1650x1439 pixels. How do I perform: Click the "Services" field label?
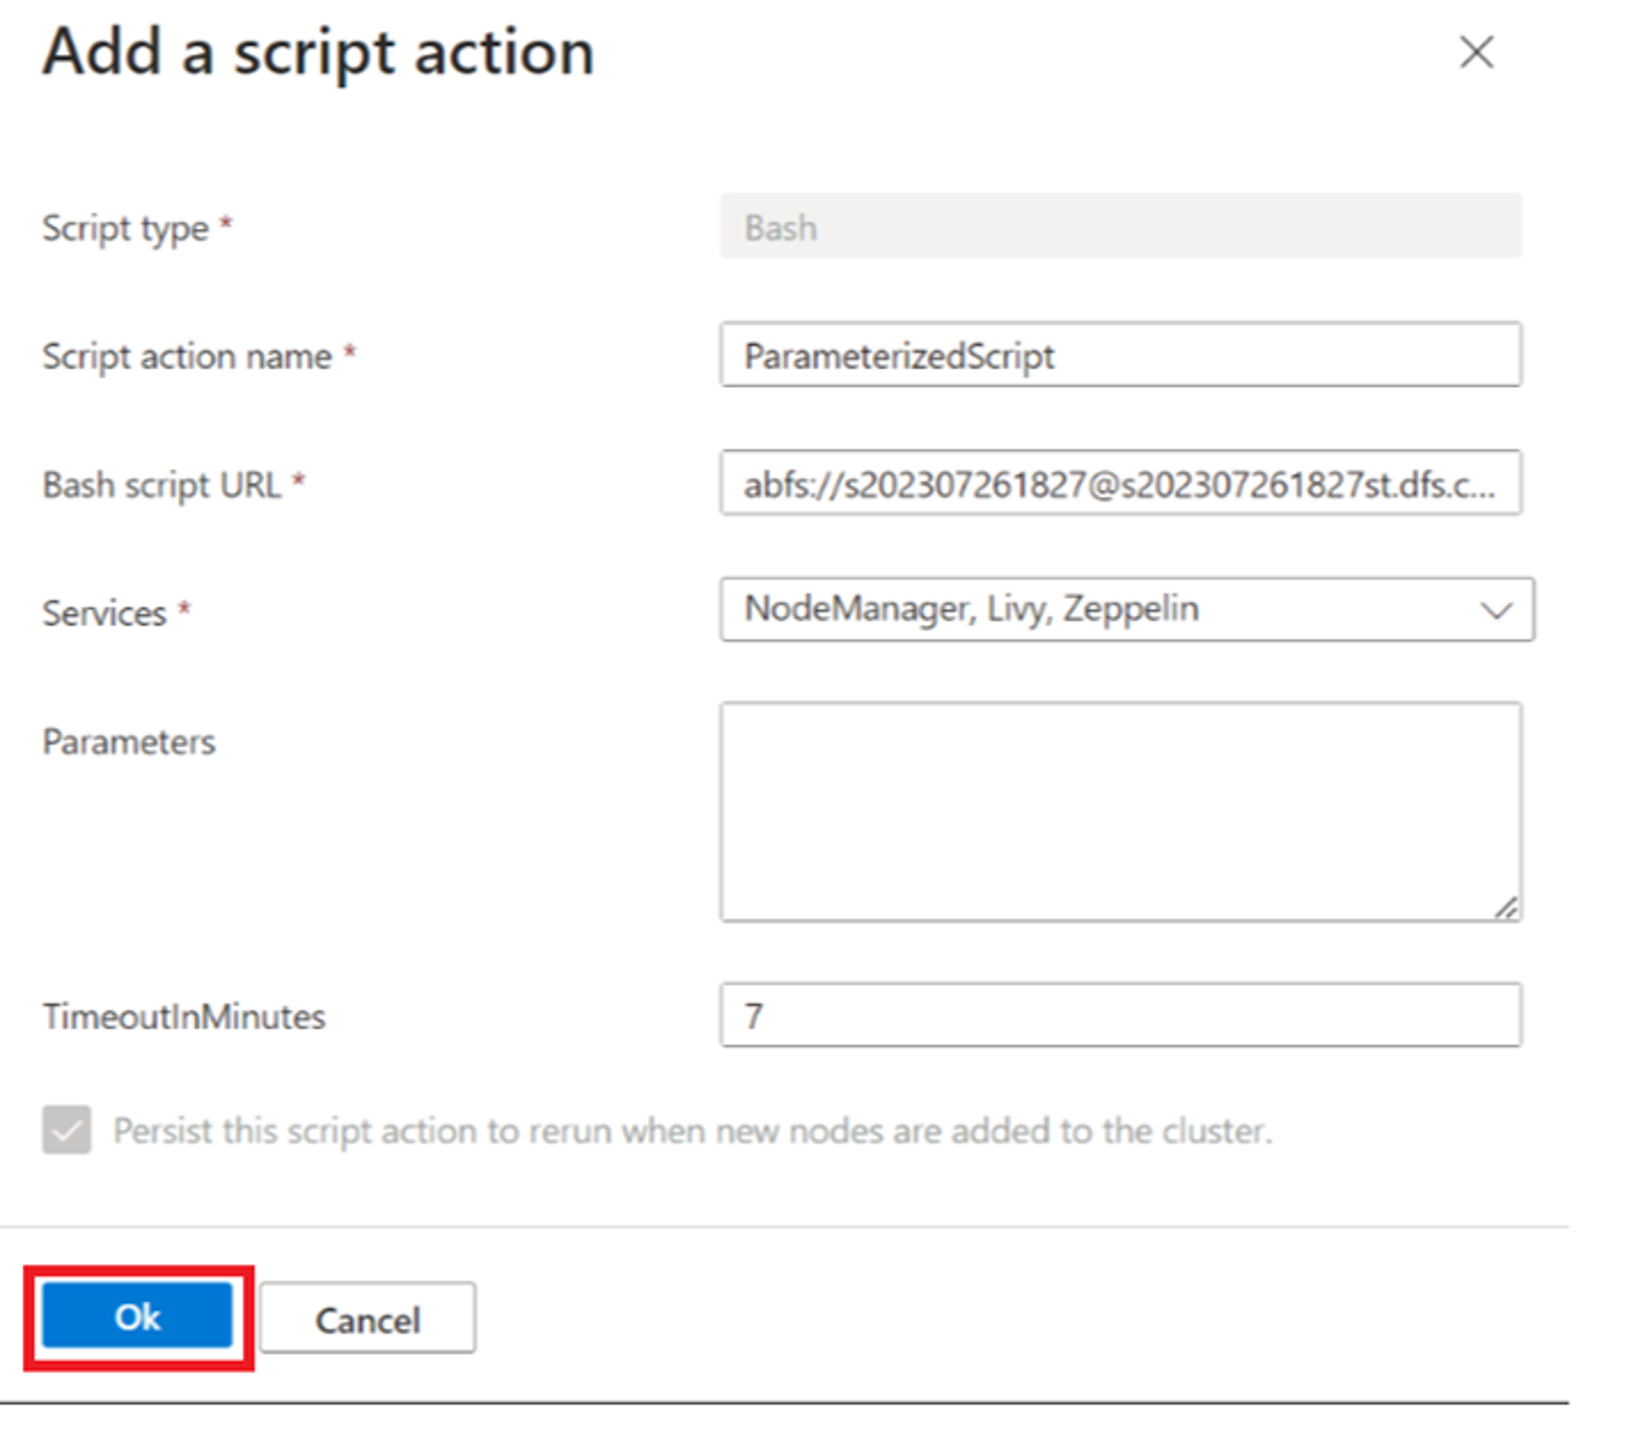click(104, 613)
